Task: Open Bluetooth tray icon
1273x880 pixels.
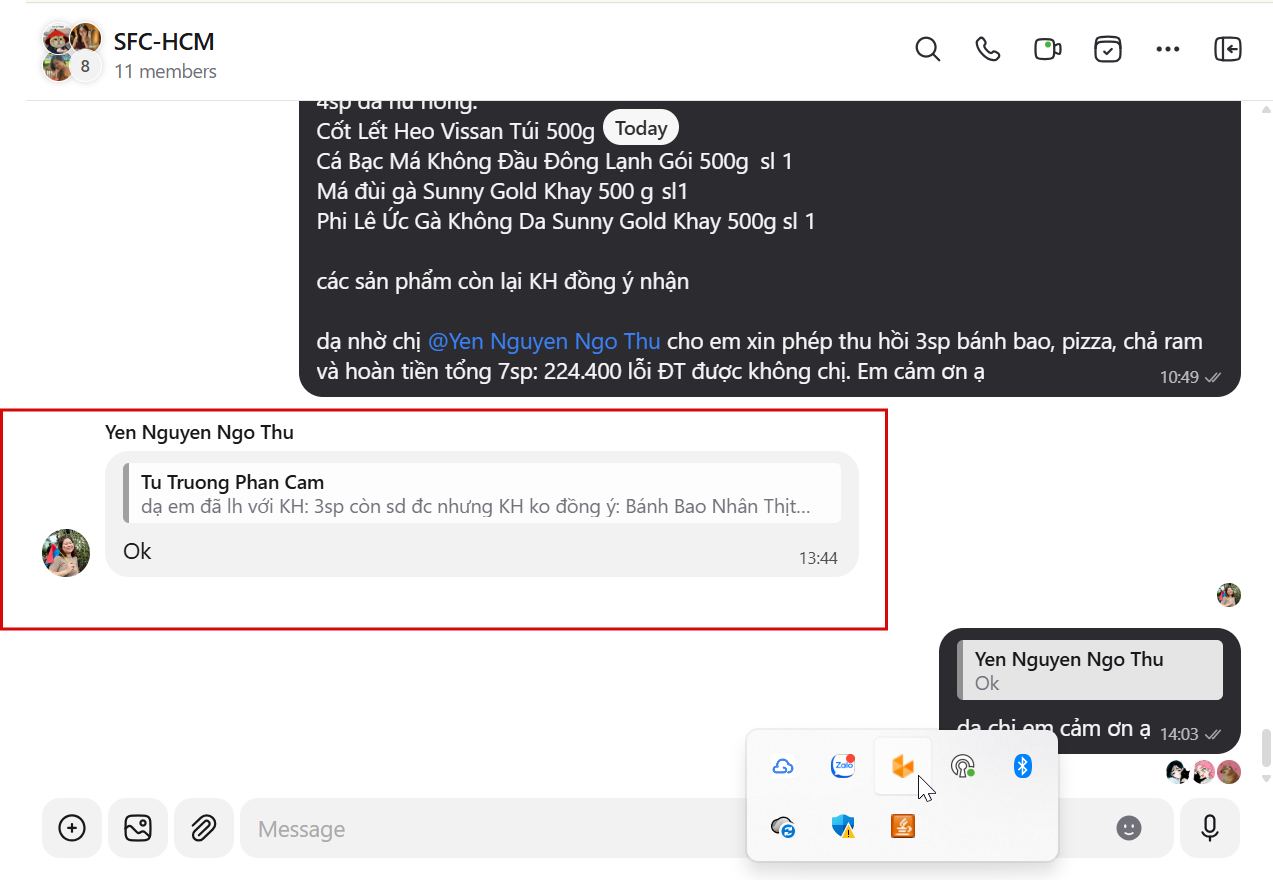Action: coord(1022,767)
